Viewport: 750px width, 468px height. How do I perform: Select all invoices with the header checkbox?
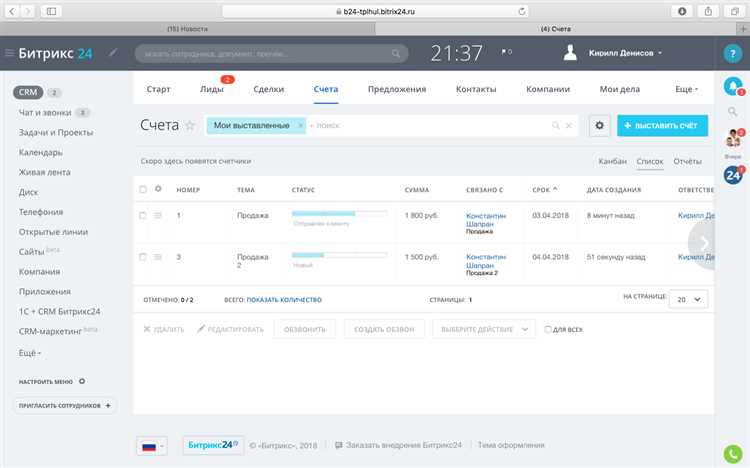point(143,189)
